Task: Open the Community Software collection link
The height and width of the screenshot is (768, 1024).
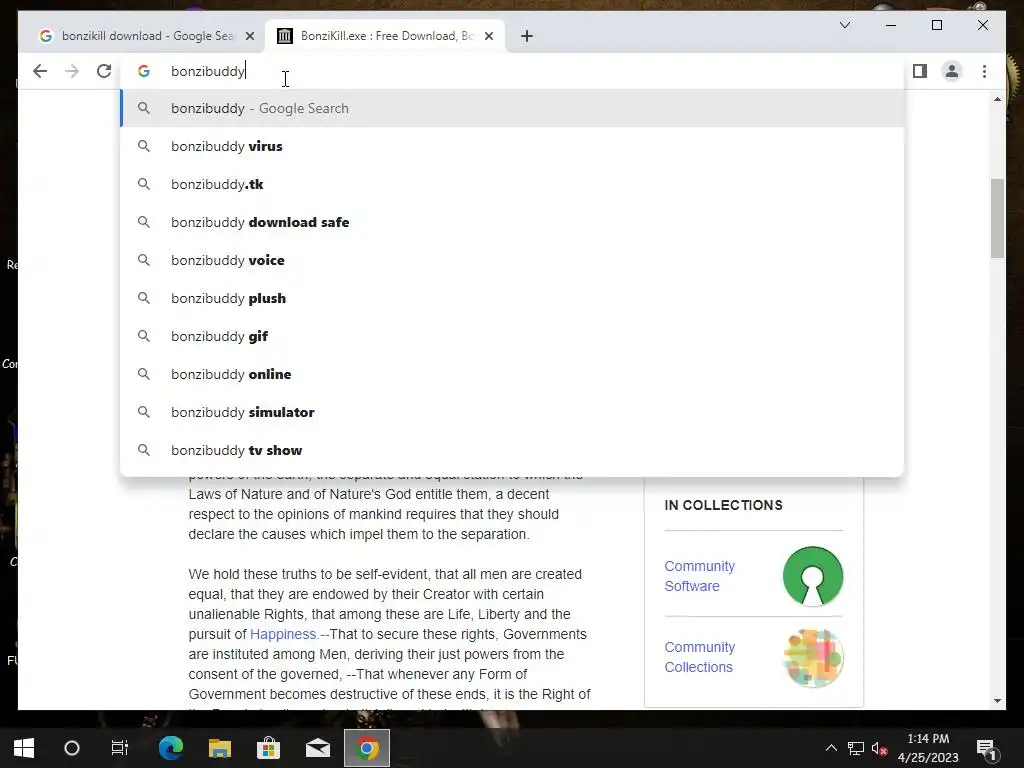Action: 699,576
